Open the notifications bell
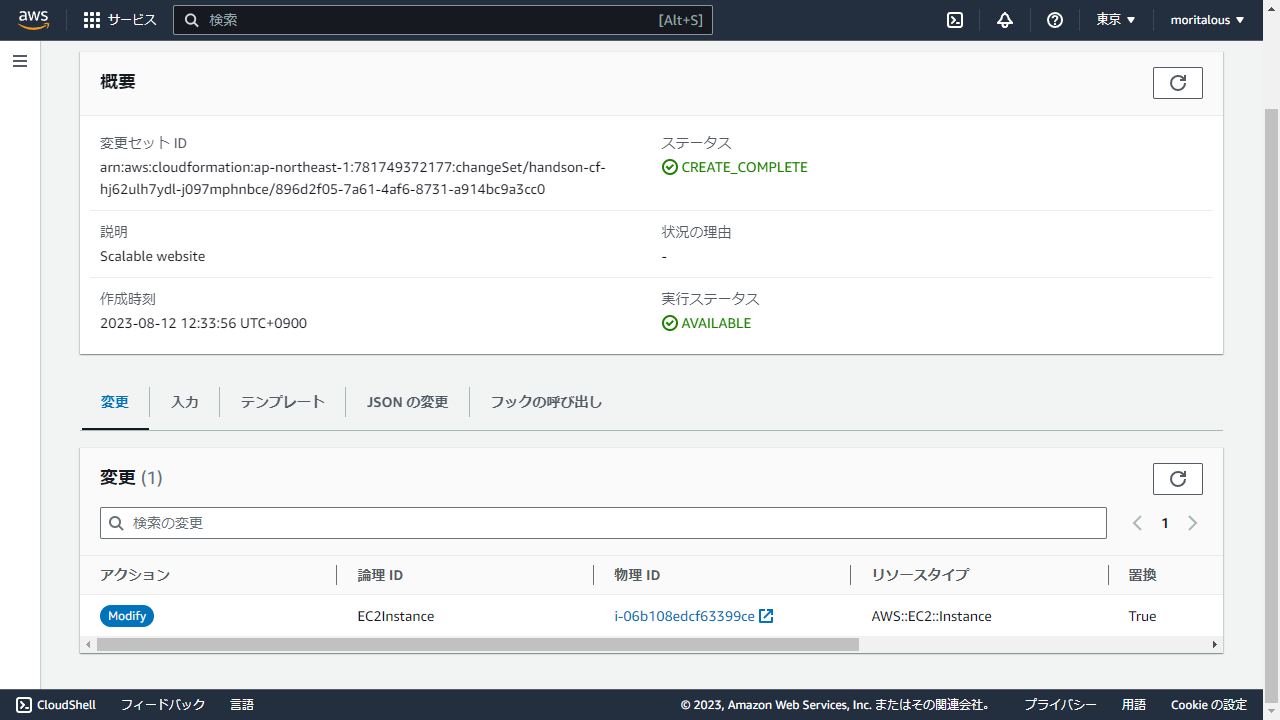 point(1005,20)
